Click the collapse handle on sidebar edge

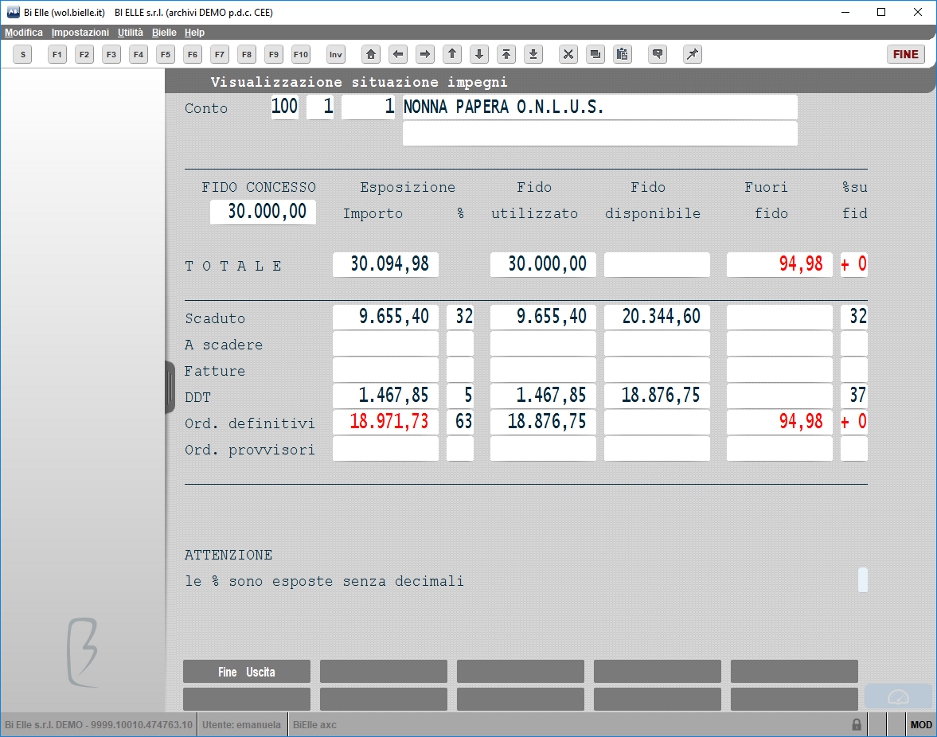[170, 387]
